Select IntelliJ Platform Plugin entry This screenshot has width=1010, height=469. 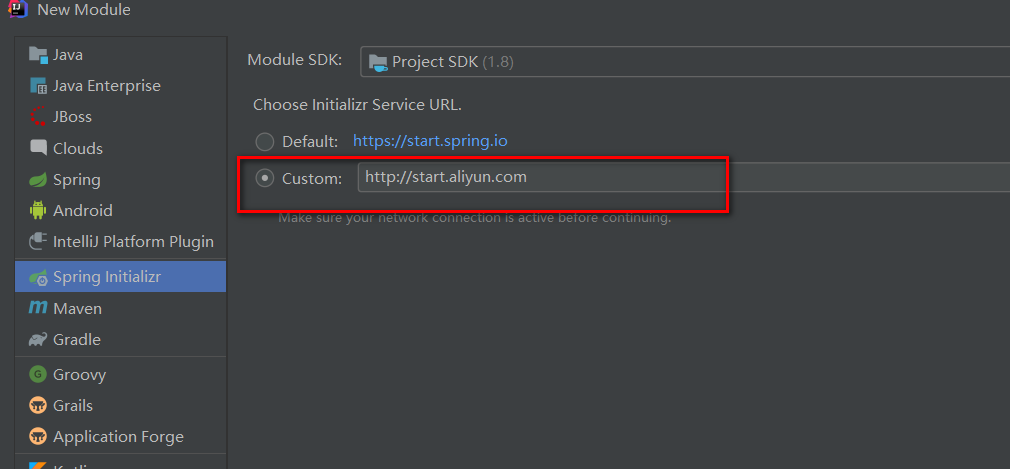click(x=120, y=242)
